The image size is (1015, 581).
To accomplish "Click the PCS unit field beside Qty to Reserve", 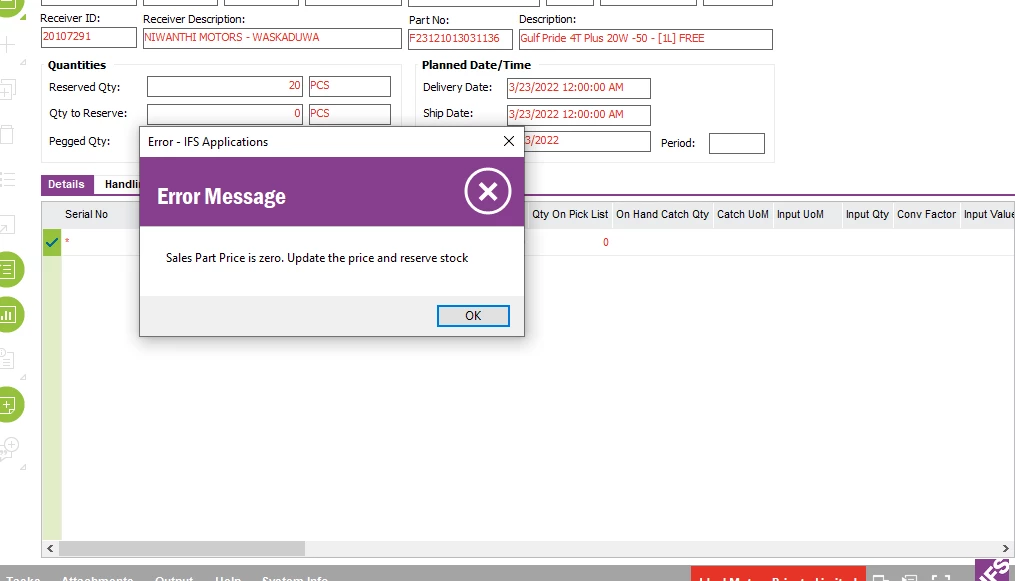I will click(350, 114).
